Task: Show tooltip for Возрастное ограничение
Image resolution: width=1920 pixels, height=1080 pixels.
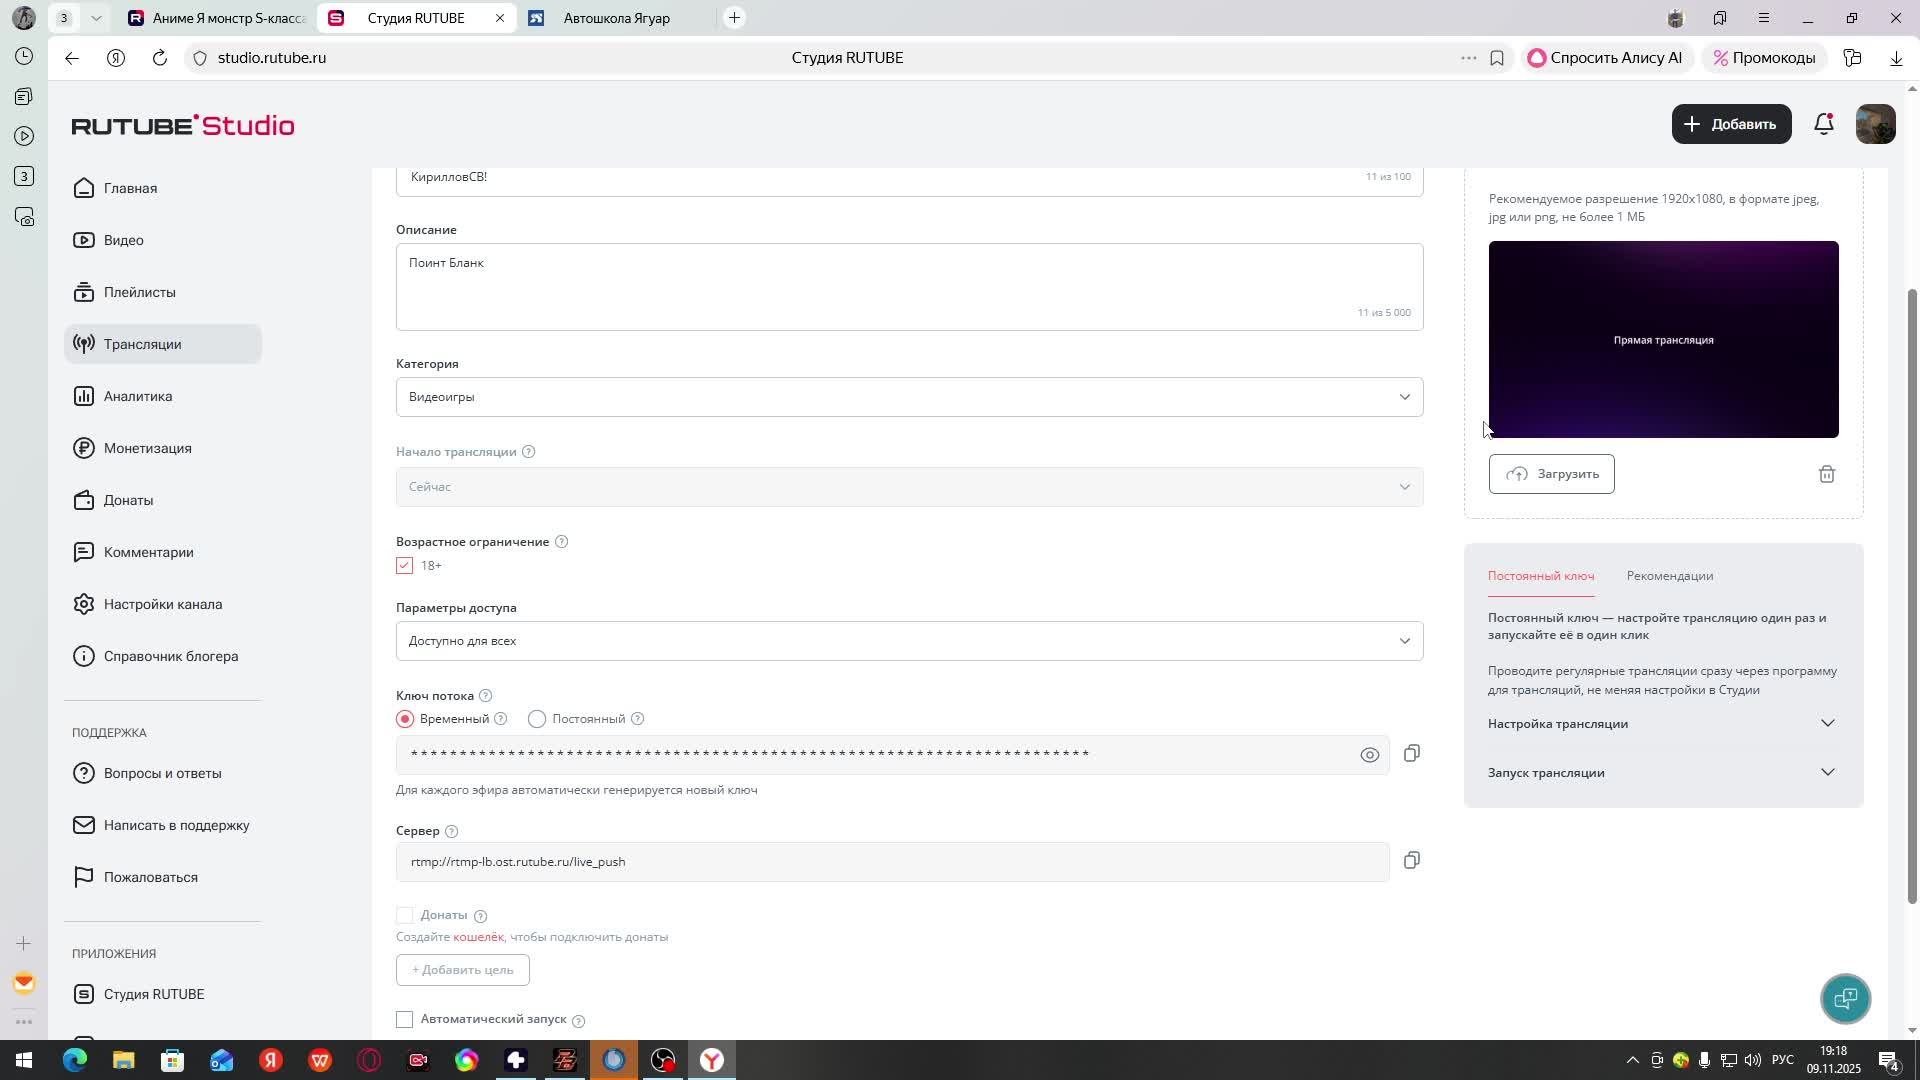Action: (561, 542)
